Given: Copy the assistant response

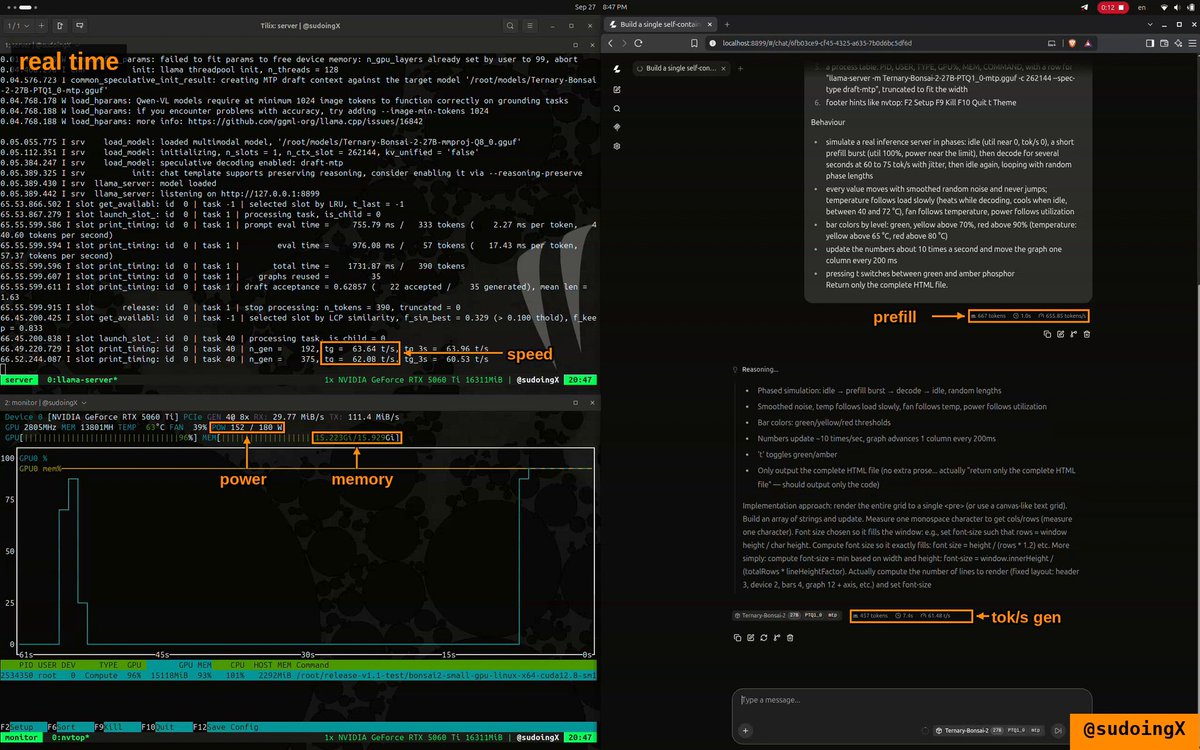Looking at the screenshot, I should [x=737, y=638].
